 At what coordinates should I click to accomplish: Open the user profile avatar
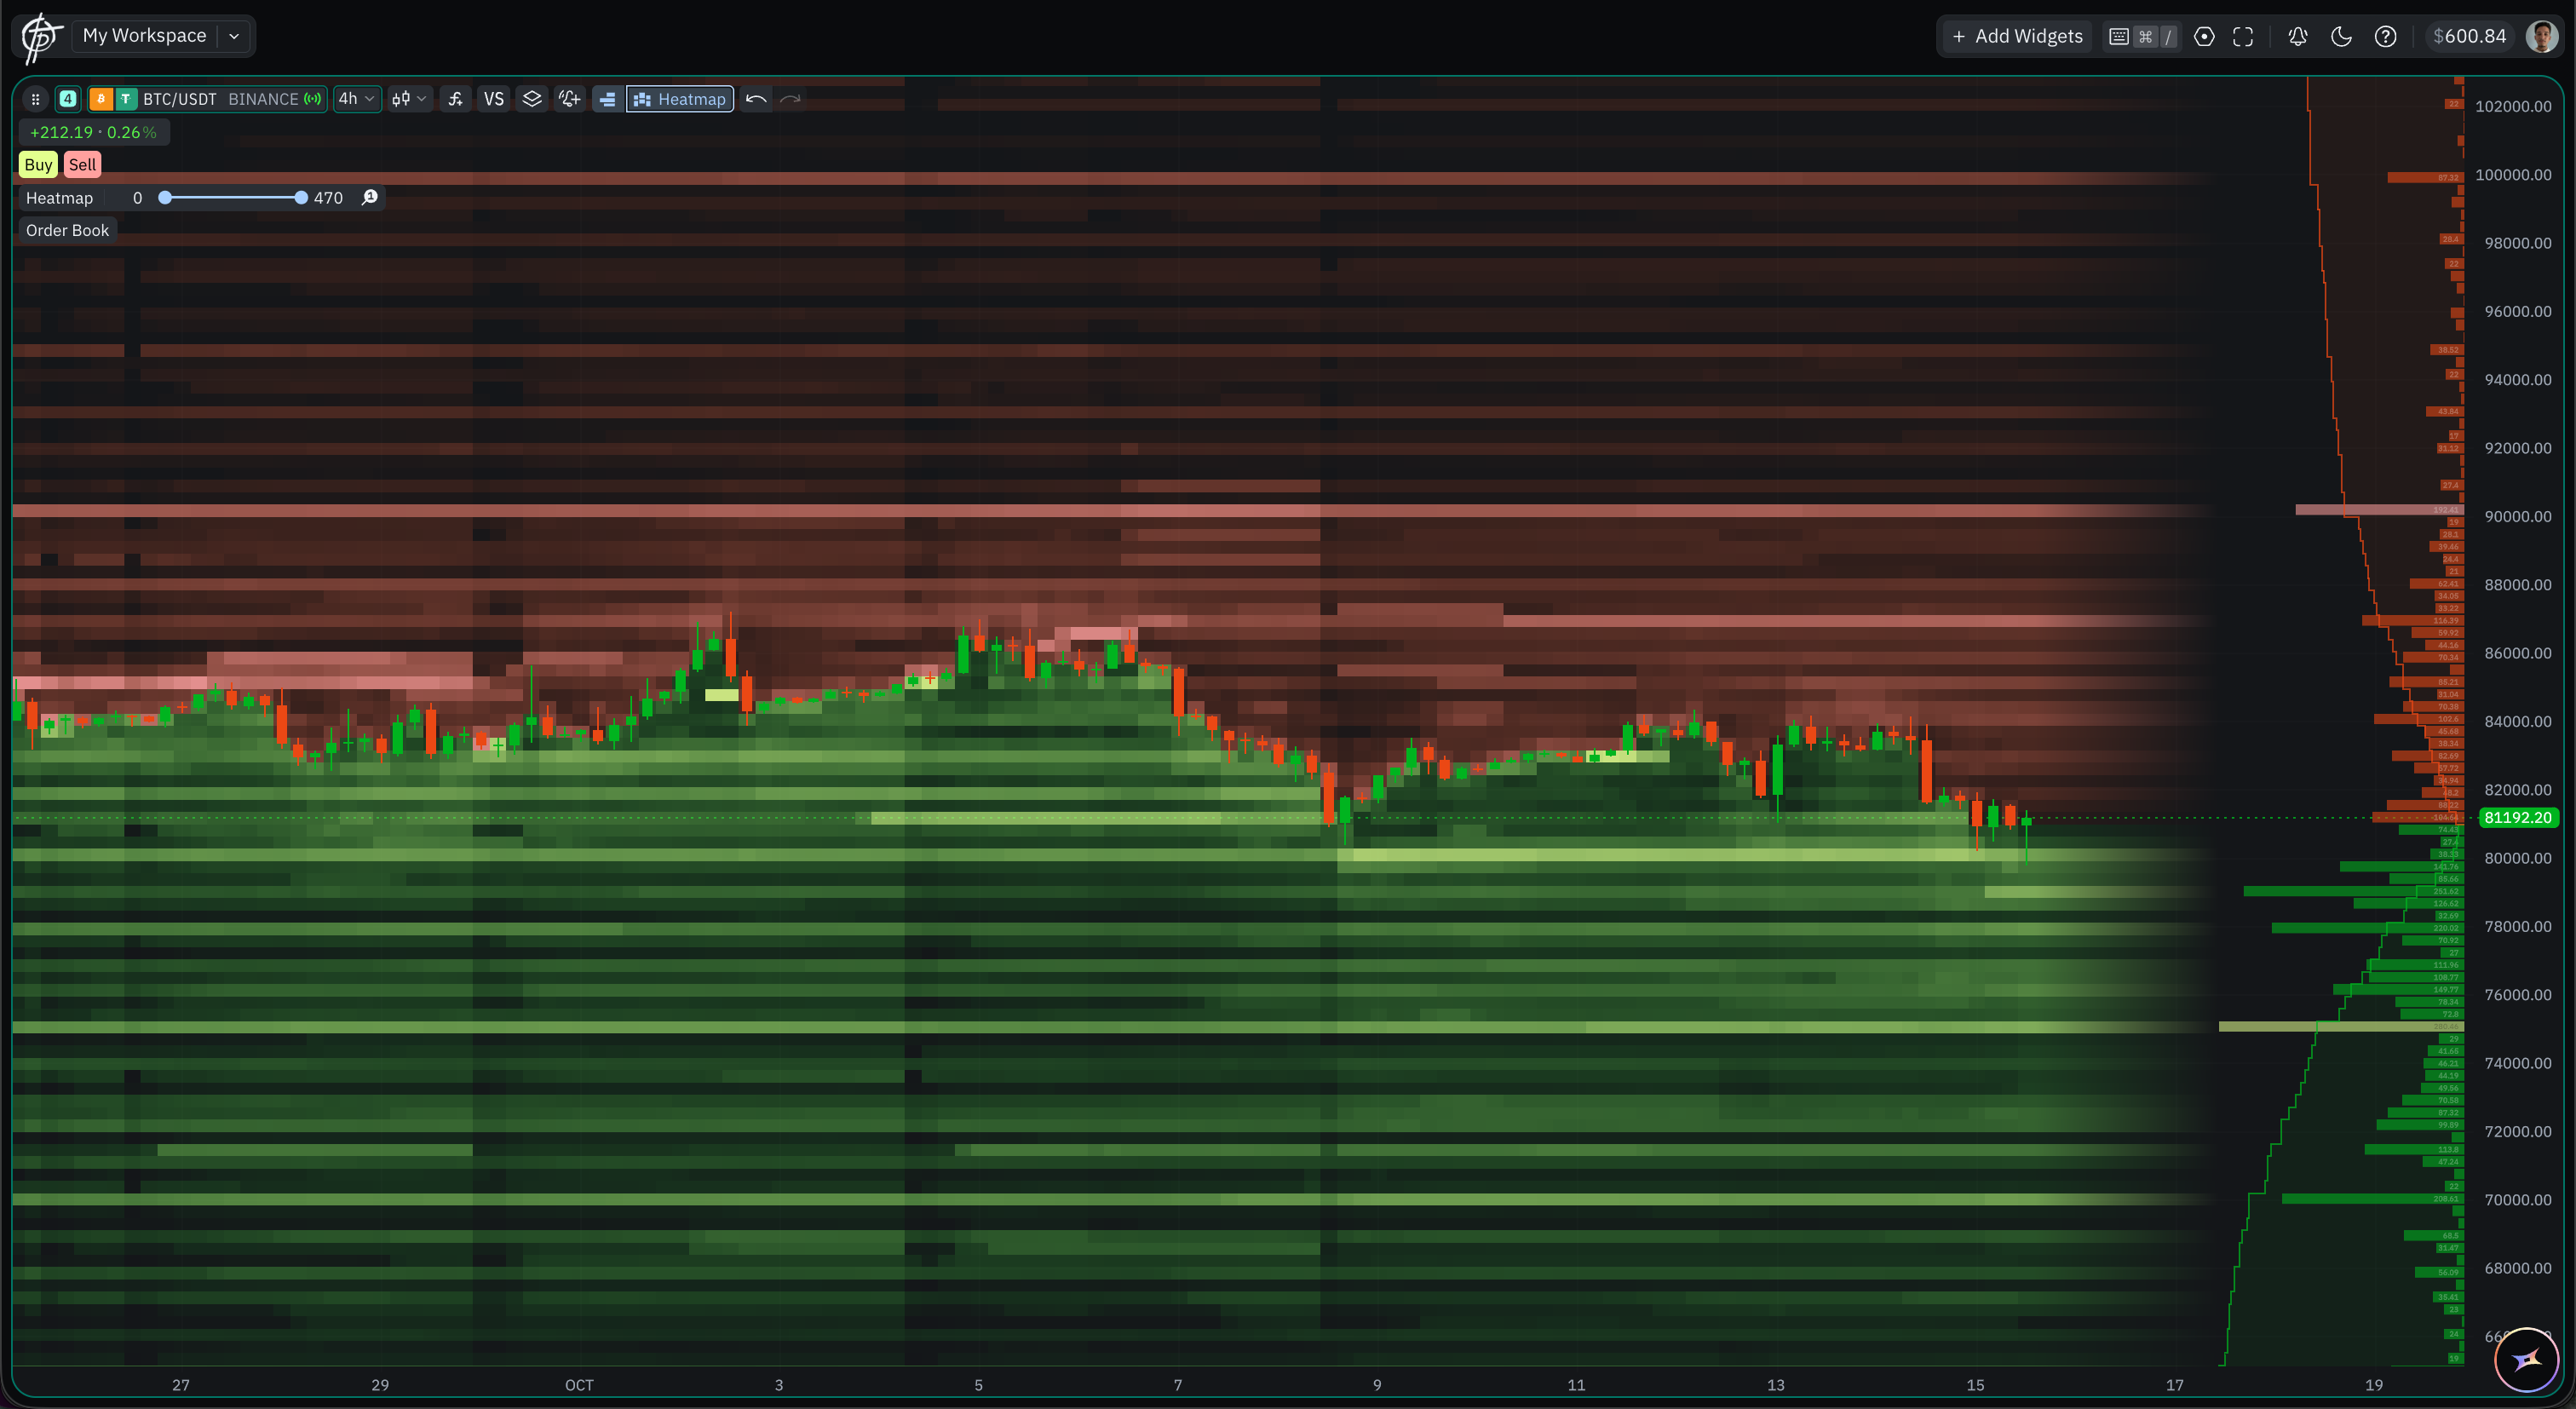pos(2542,37)
